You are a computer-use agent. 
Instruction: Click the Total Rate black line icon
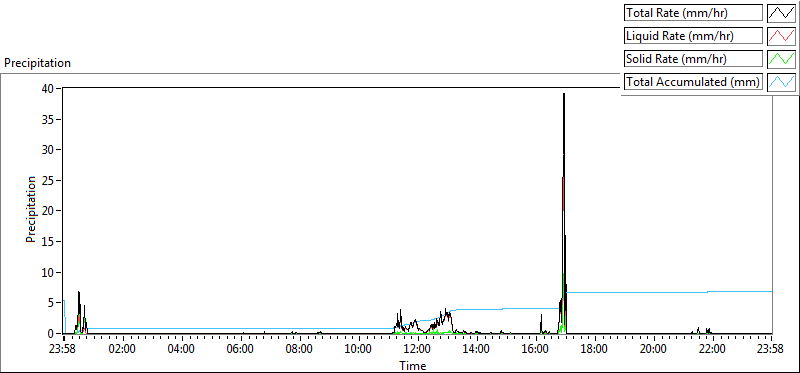781,13
